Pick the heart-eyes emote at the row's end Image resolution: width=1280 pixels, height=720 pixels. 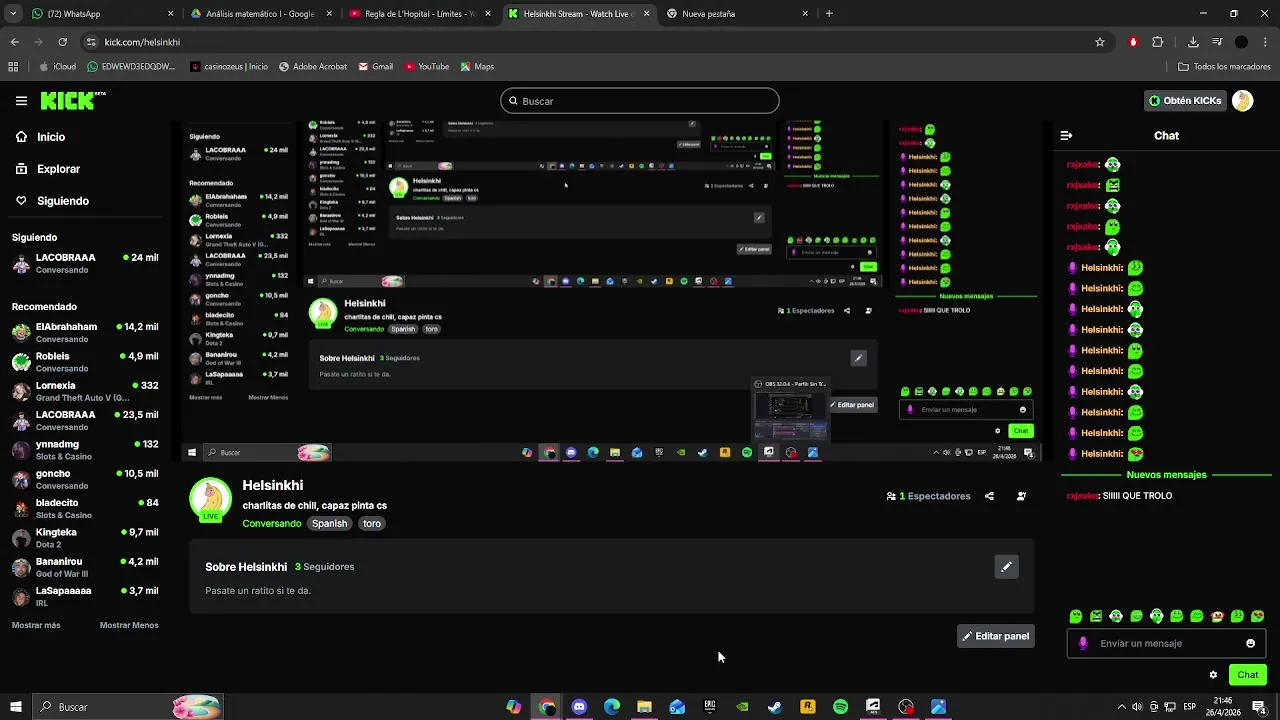(x=1258, y=616)
